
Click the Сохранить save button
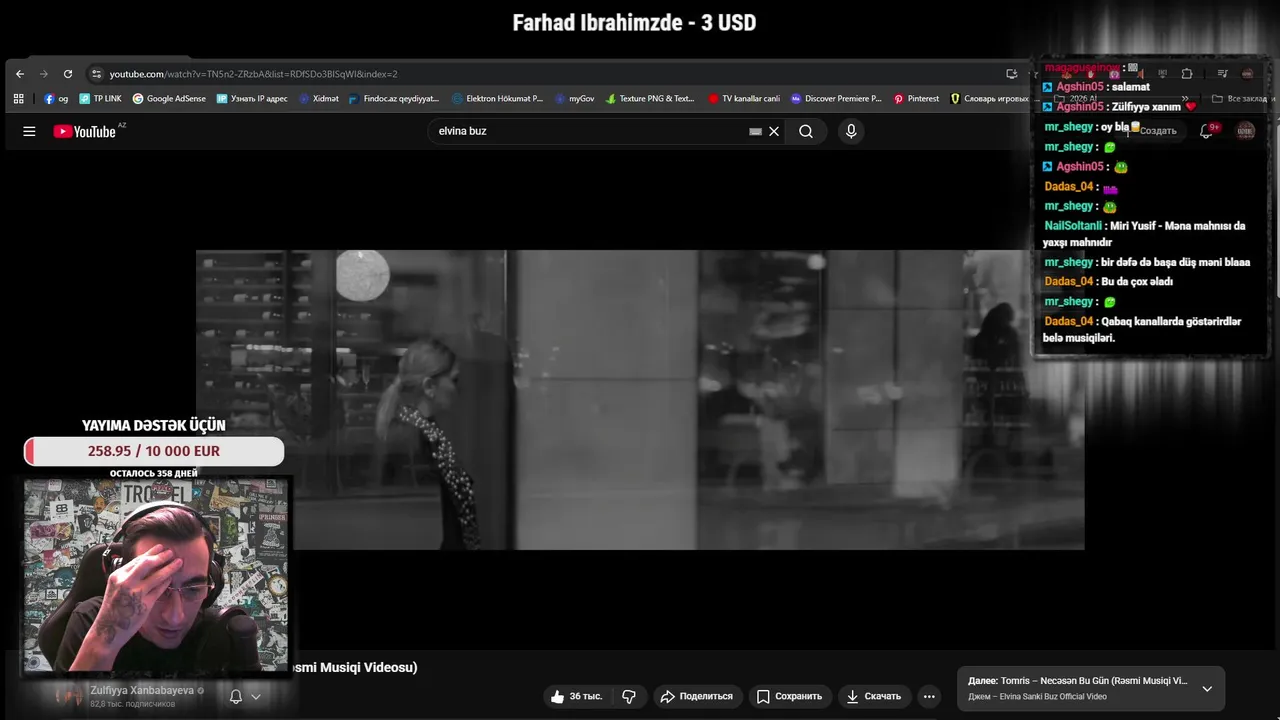pyautogui.click(x=790, y=696)
